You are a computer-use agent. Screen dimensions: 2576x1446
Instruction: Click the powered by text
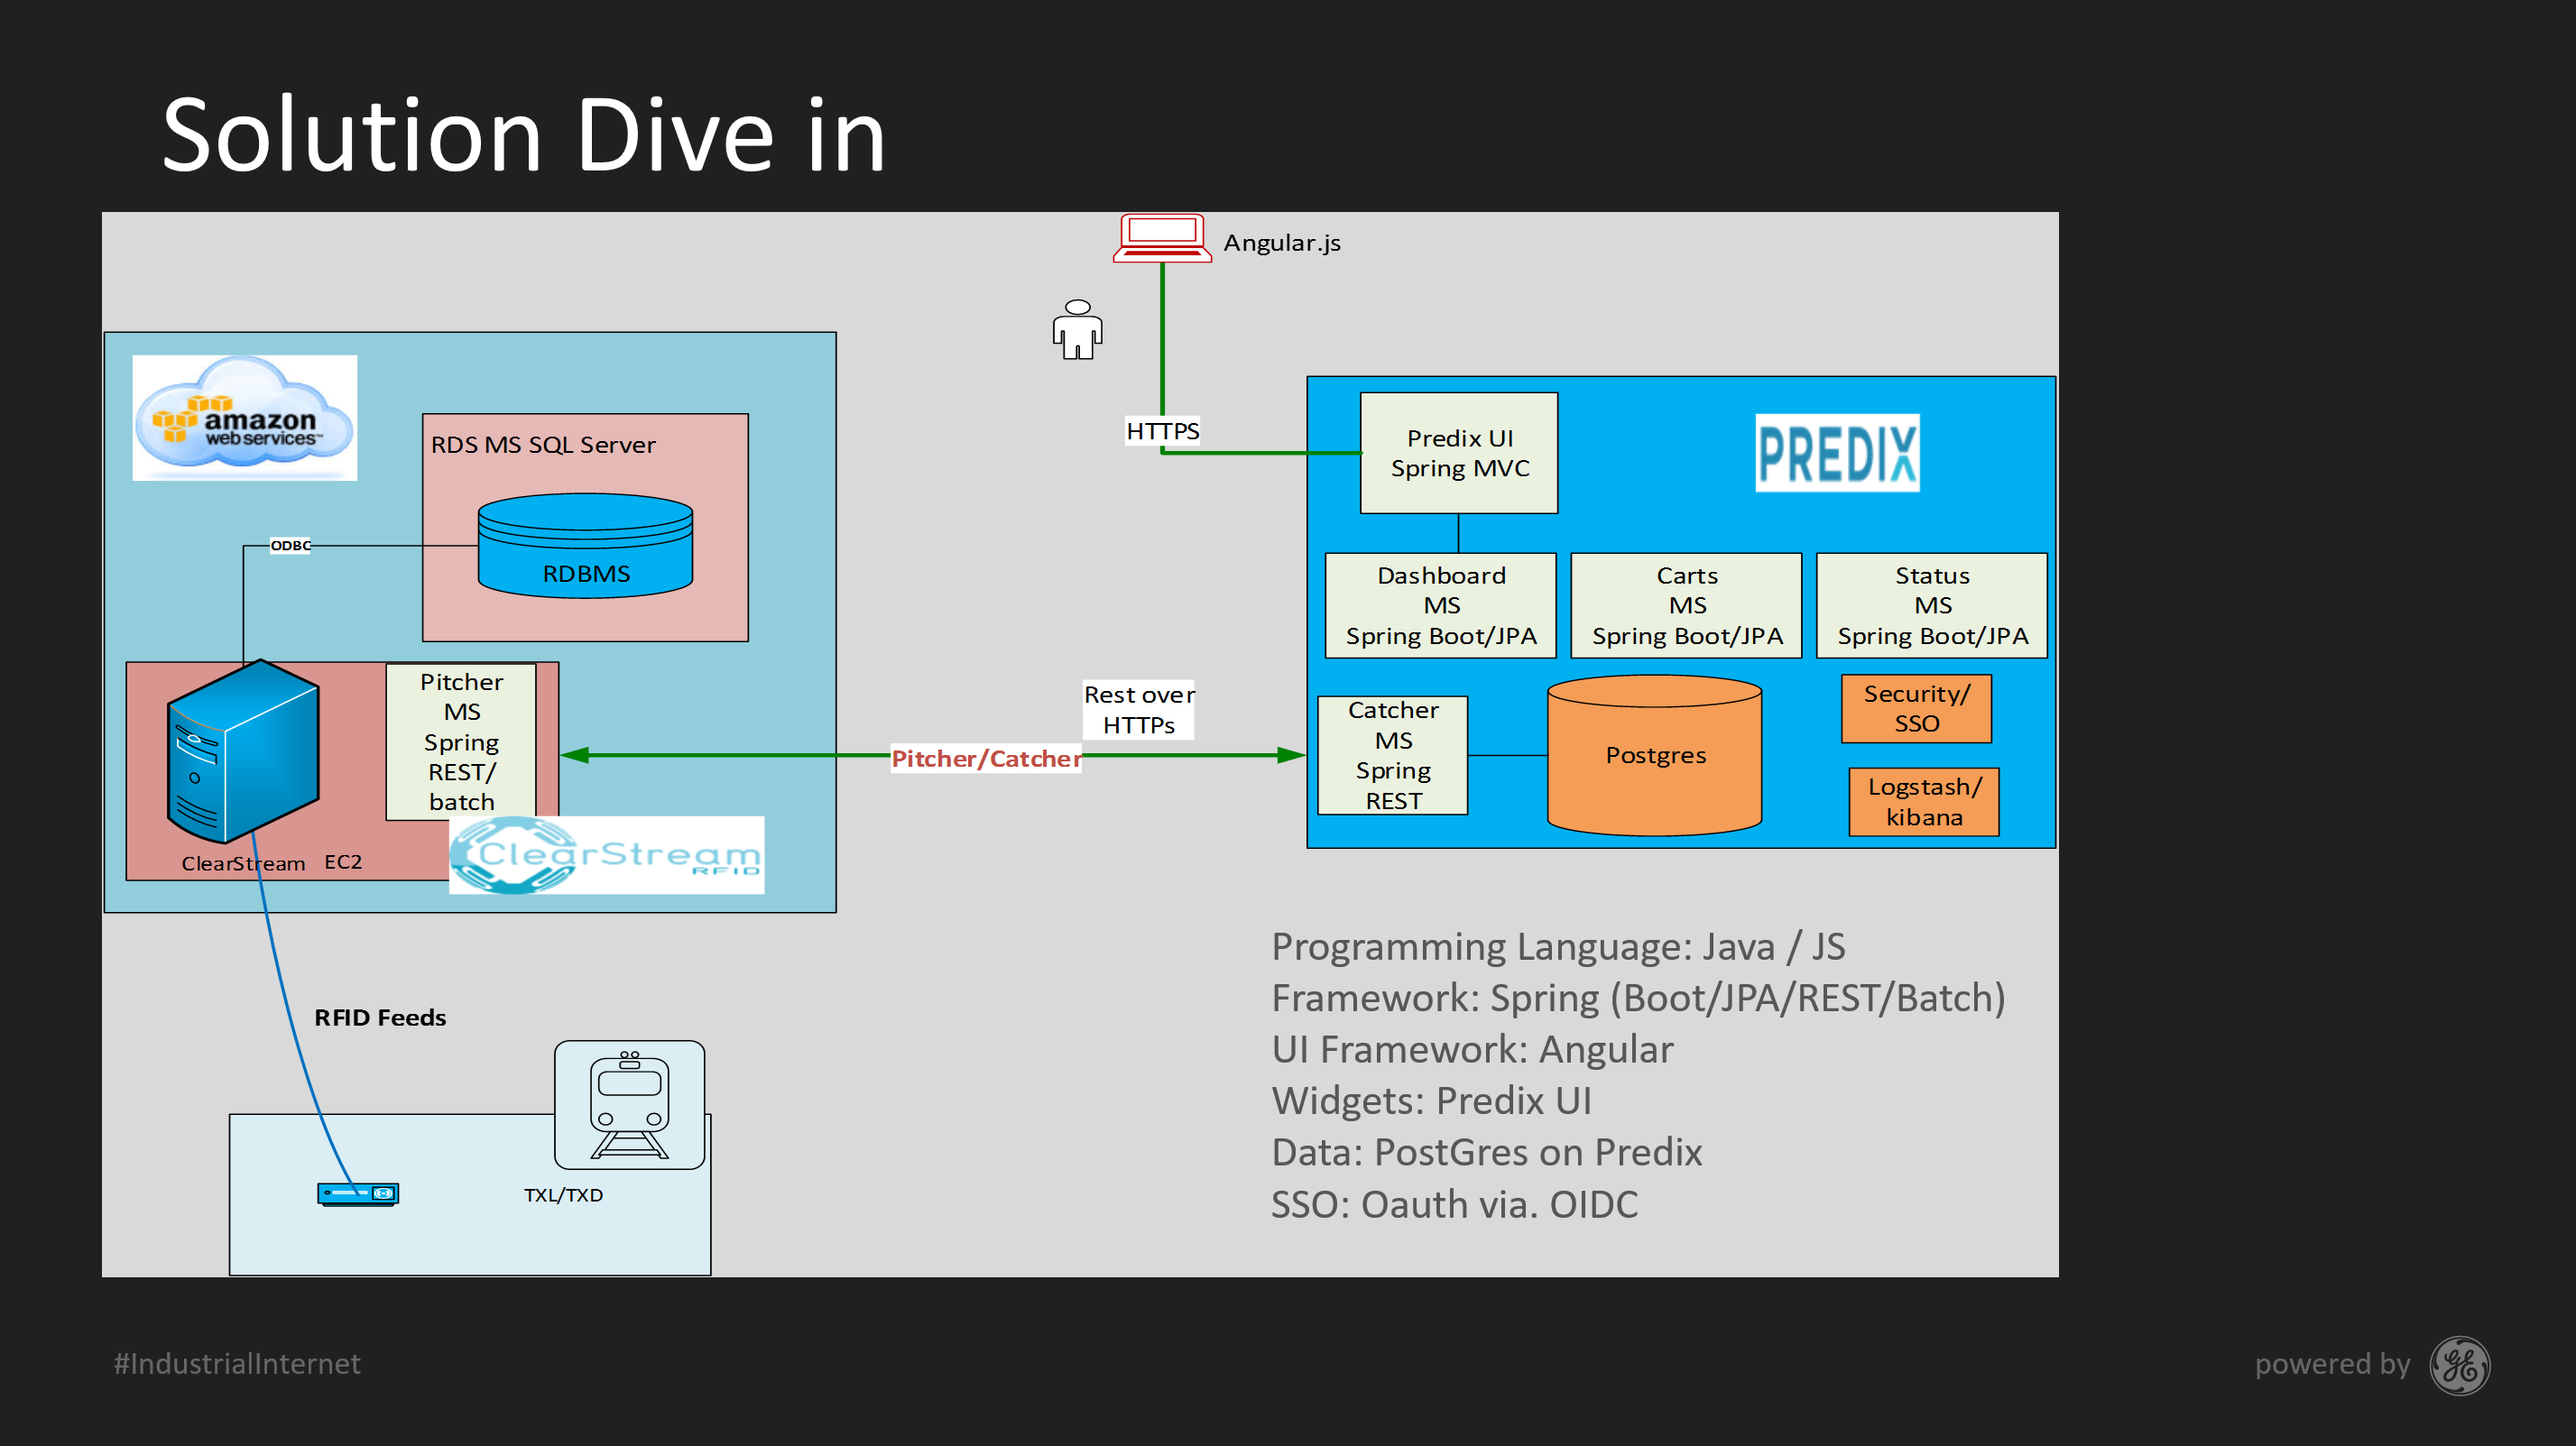pyautogui.click(x=2332, y=1365)
